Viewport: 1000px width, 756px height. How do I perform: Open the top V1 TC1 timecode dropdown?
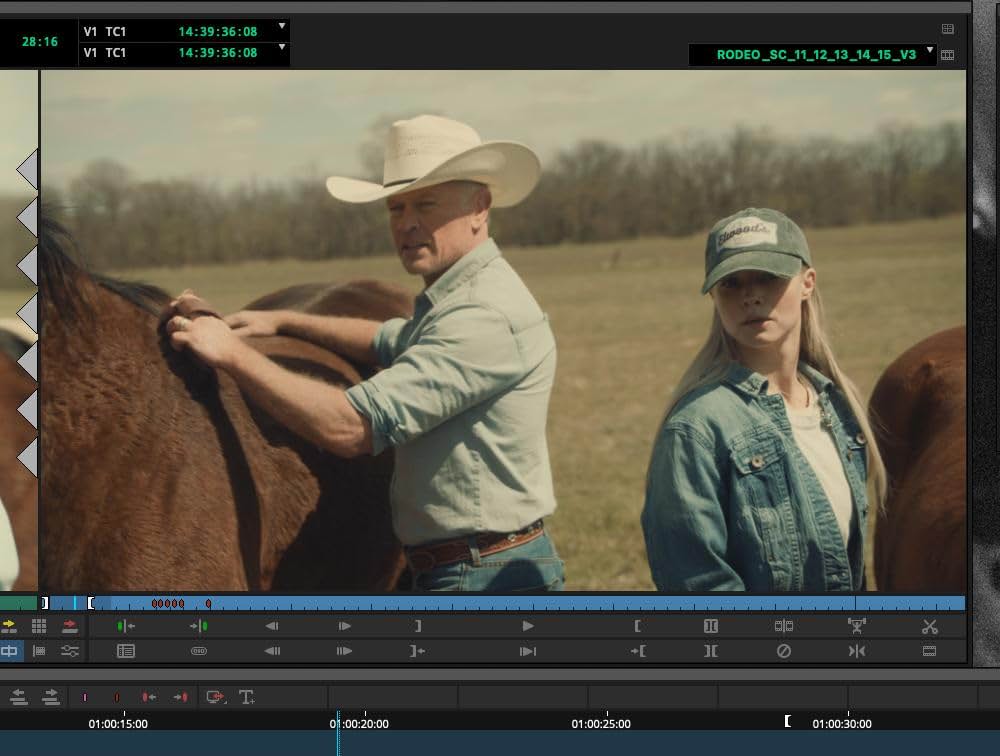click(282, 27)
